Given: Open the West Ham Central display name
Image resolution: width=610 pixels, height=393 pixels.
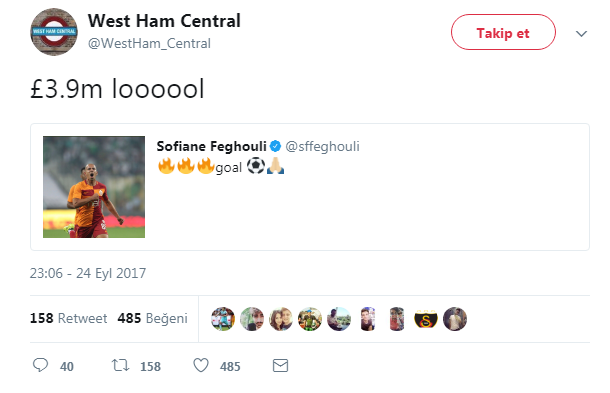Looking at the screenshot, I should pyautogui.click(x=164, y=21).
